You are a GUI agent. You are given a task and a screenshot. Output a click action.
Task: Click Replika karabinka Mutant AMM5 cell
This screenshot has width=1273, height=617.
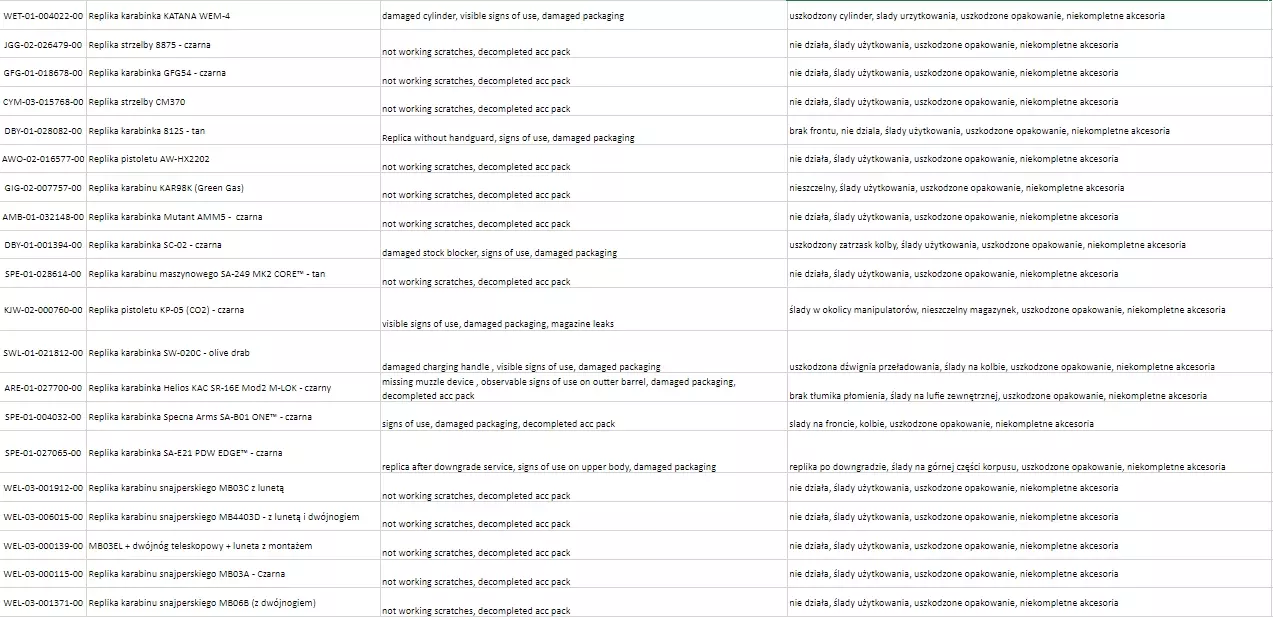pos(175,217)
